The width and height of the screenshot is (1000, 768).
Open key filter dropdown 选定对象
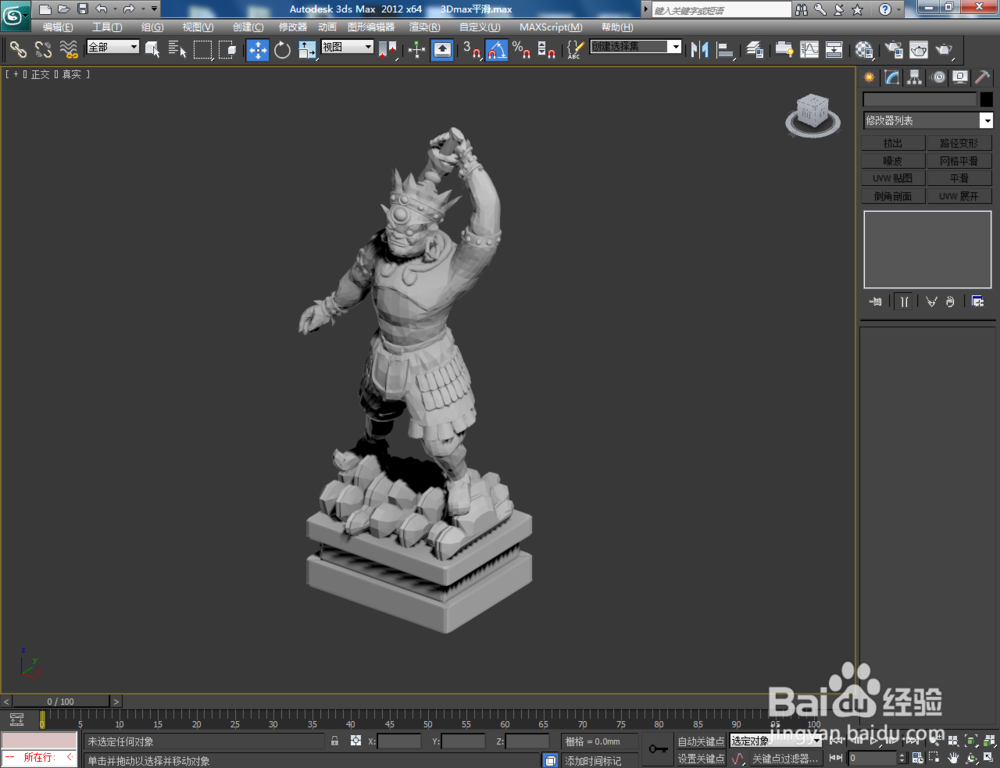click(776, 741)
